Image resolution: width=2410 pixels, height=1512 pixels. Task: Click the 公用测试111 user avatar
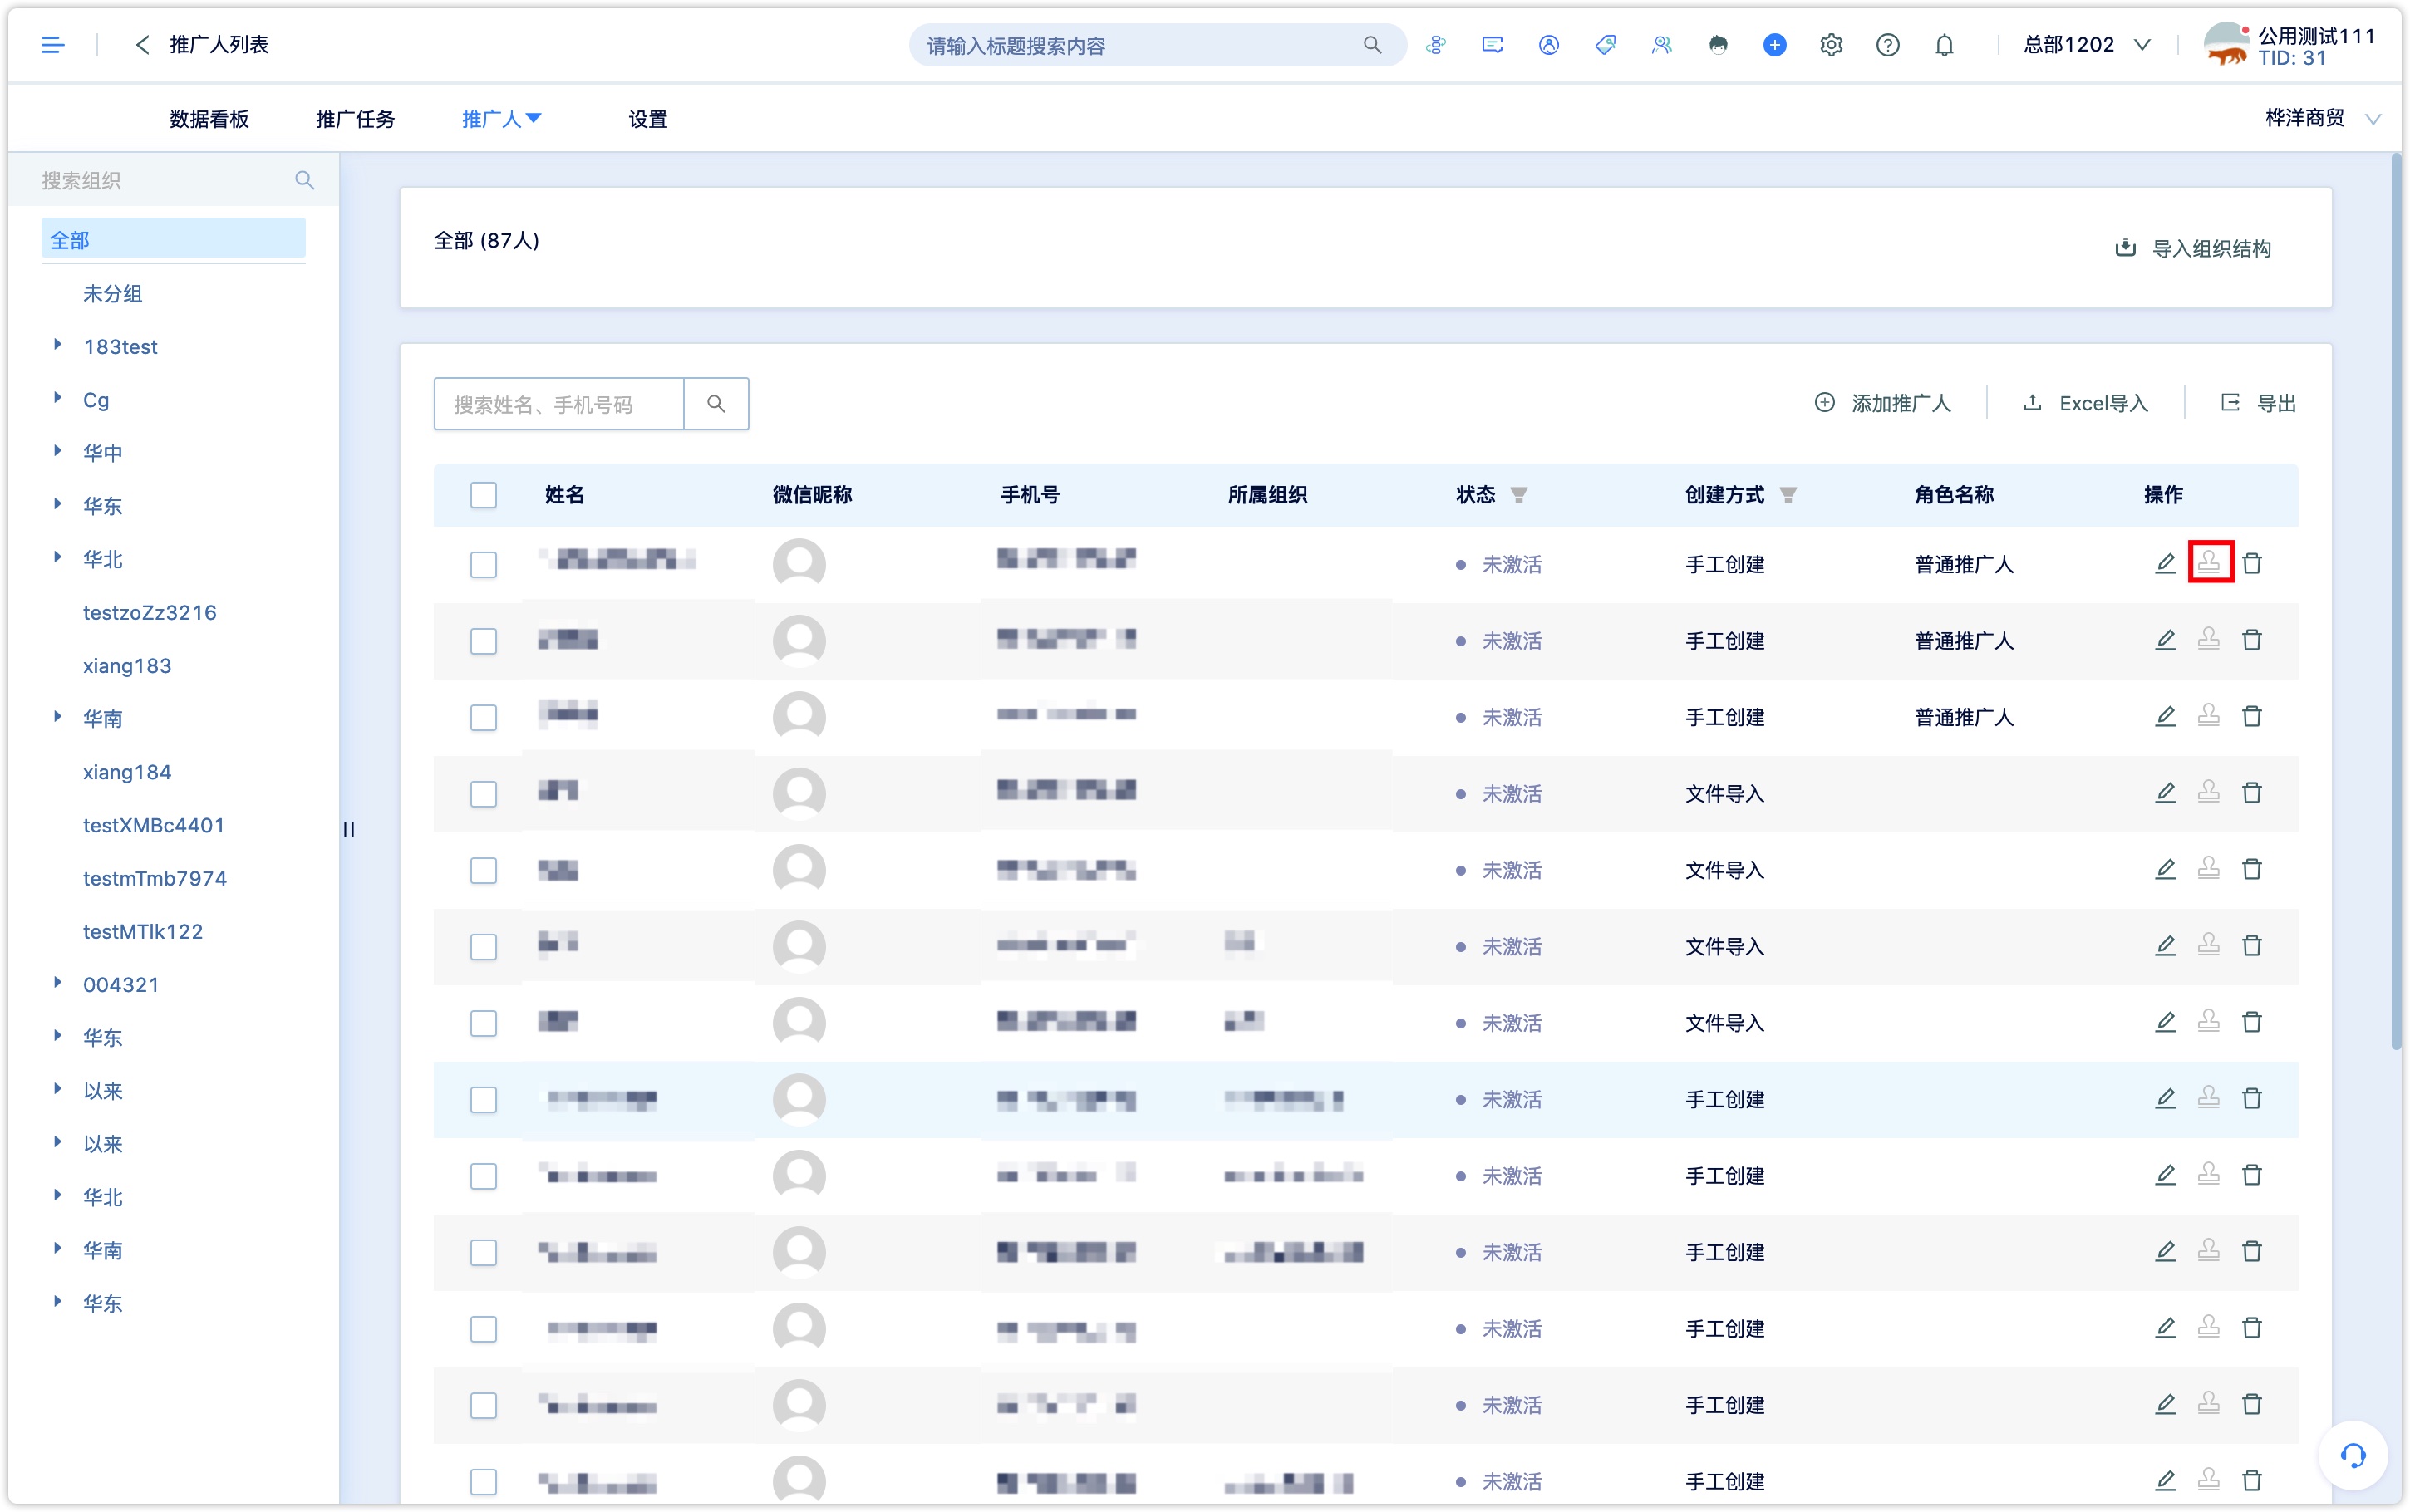coord(2226,45)
